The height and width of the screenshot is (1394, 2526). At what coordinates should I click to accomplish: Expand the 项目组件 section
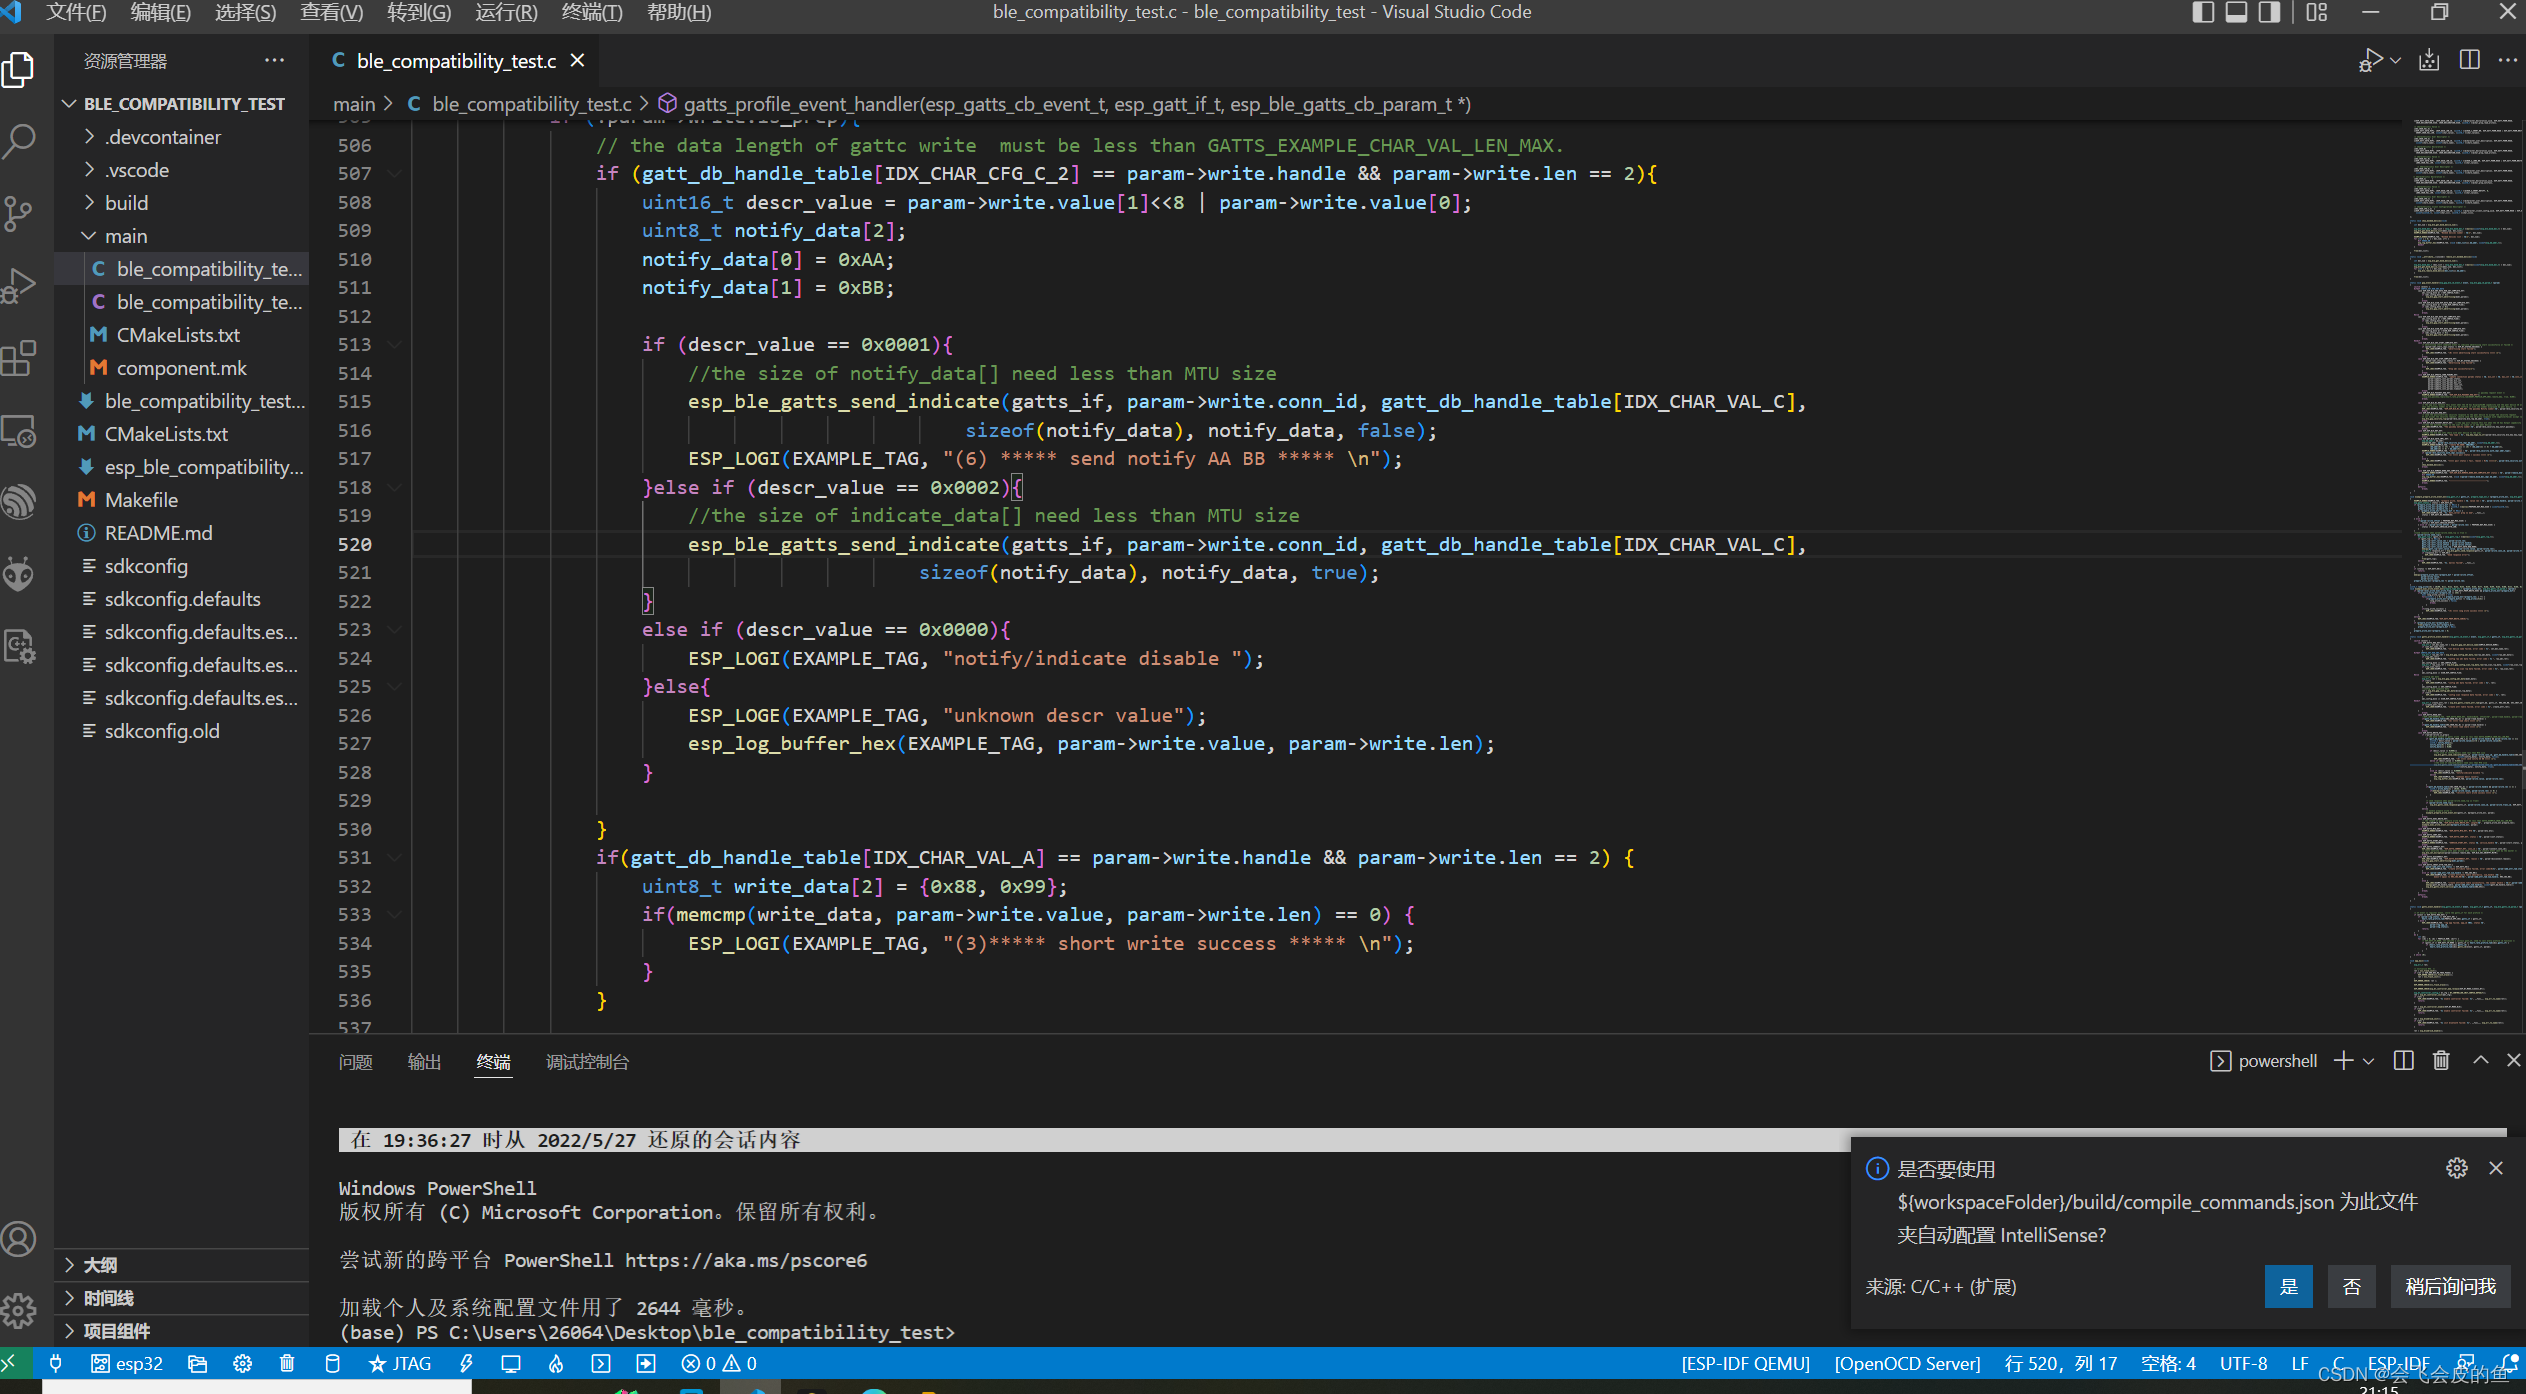[182, 1331]
